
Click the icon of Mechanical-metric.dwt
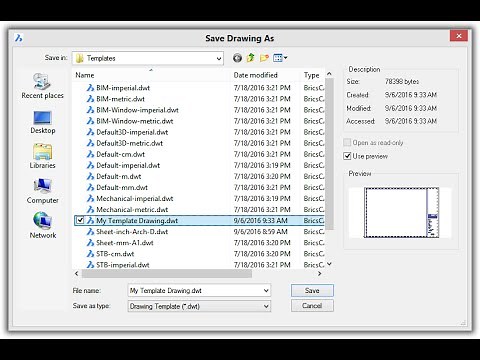(90, 209)
